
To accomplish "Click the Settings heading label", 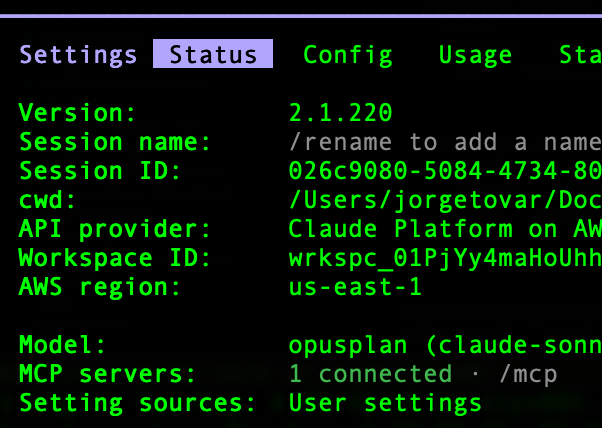I will point(78,55).
